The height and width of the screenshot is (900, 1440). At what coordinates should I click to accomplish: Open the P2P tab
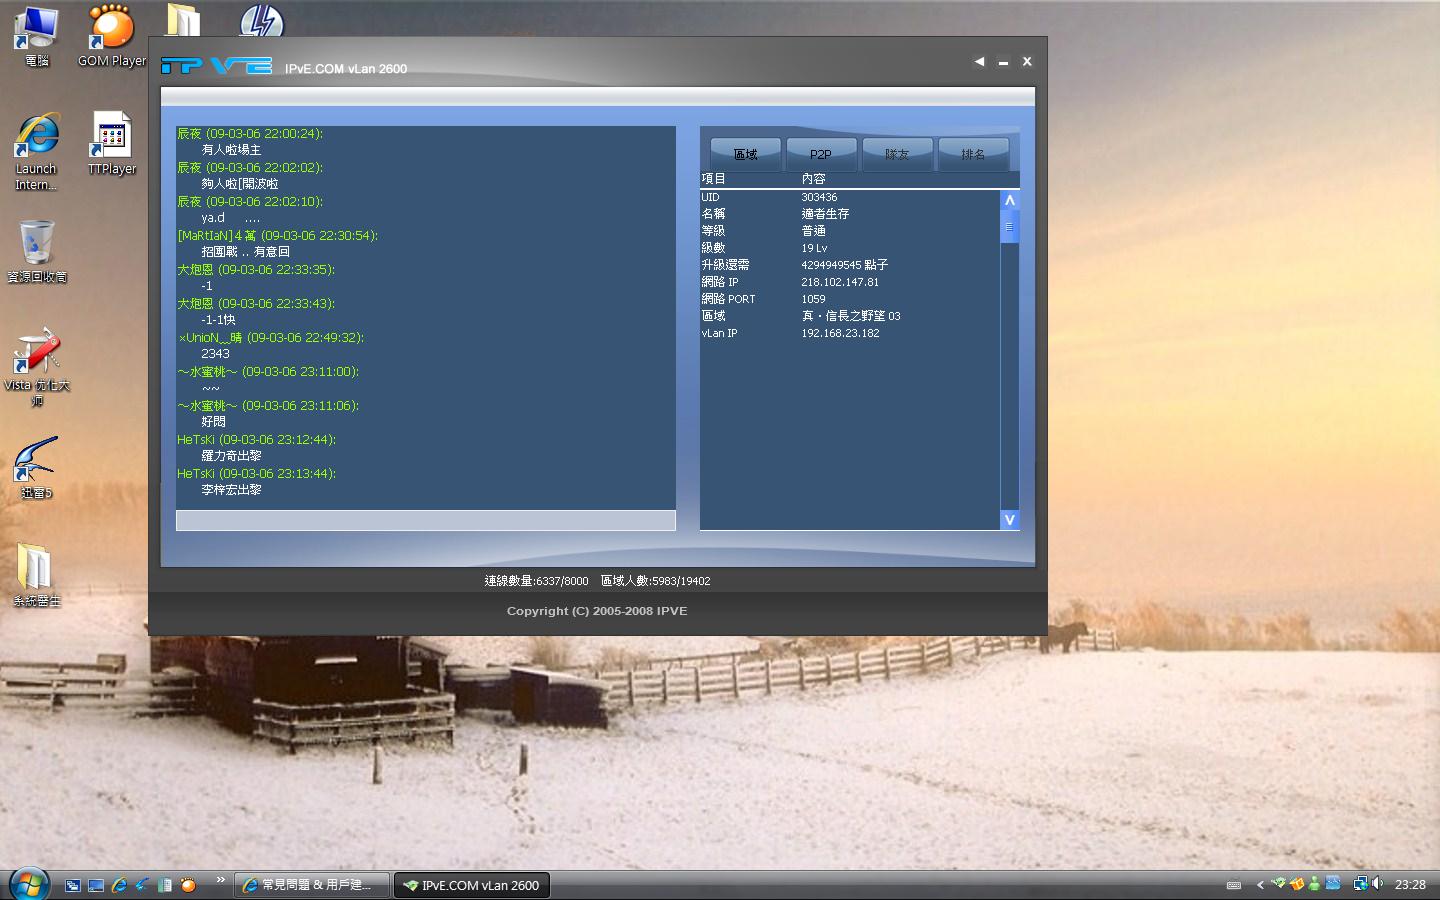821,154
